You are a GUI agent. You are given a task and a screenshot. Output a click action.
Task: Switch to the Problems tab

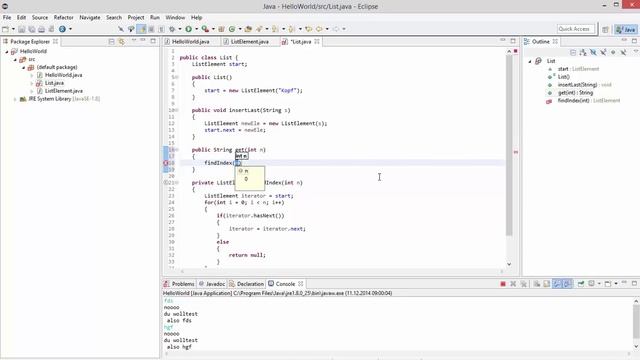coord(180,284)
